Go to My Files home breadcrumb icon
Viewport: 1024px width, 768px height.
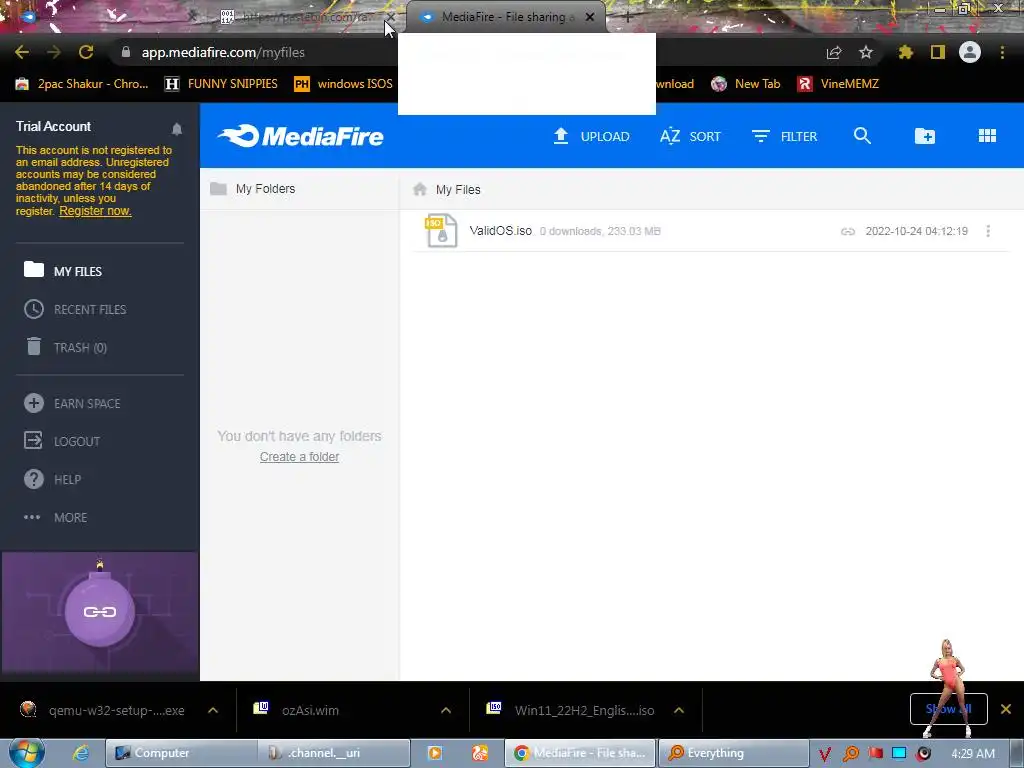pos(420,189)
